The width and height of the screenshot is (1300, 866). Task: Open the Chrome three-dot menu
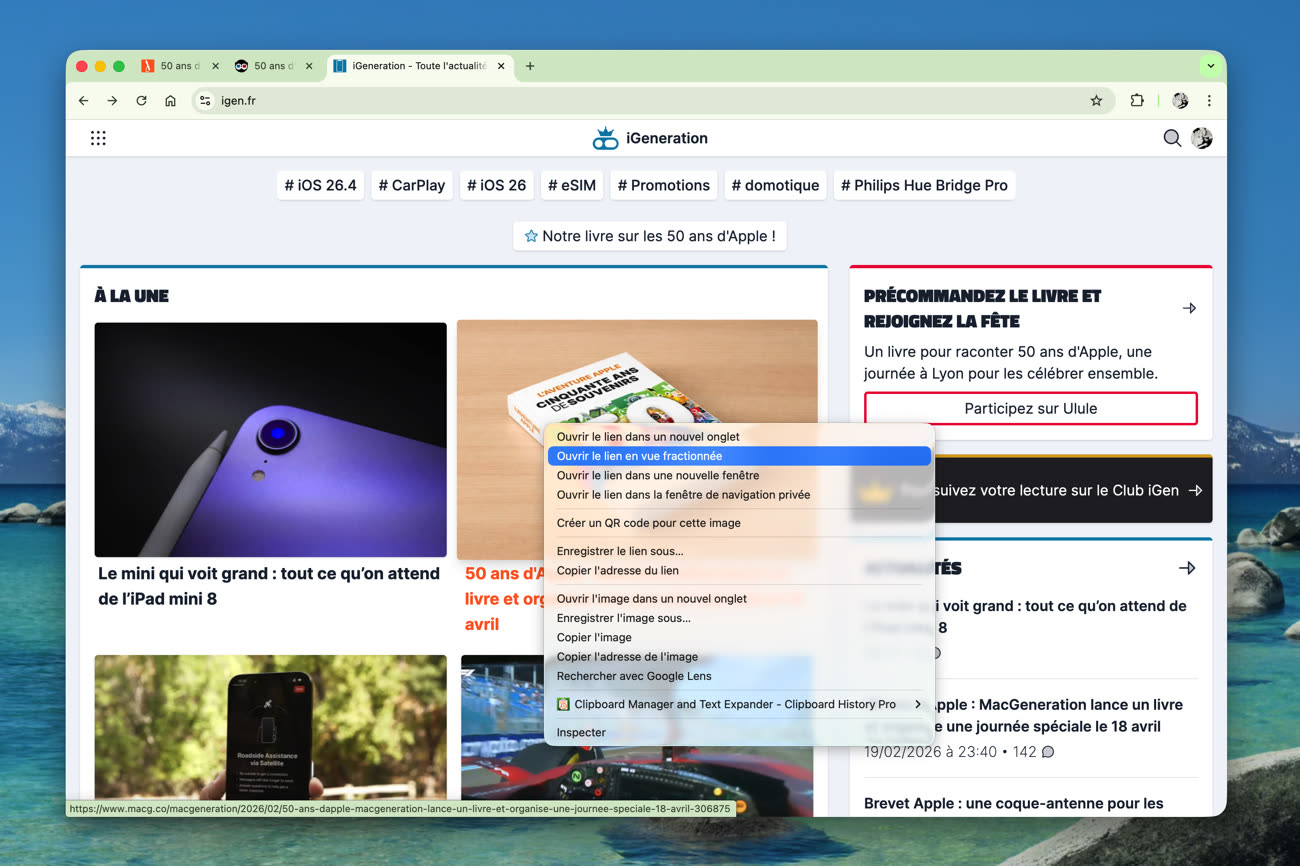(x=1209, y=101)
